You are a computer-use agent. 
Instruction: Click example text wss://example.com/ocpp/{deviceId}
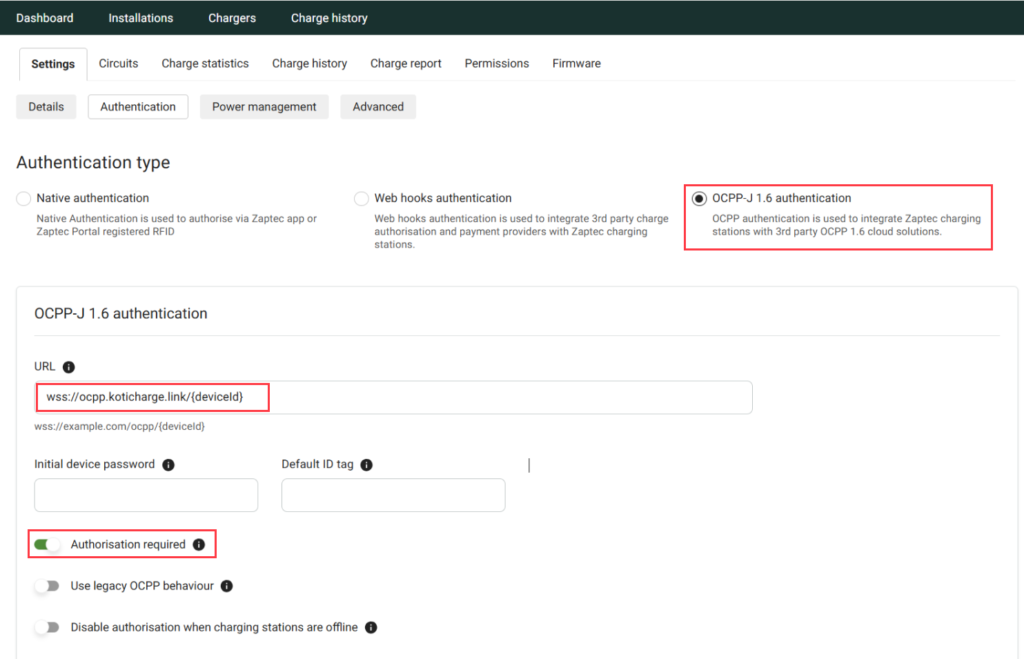120,426
